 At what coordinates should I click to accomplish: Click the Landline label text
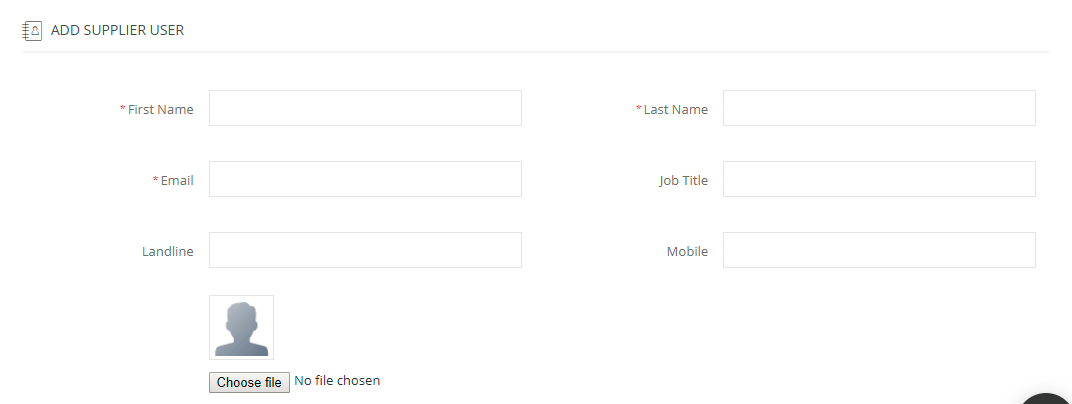tap(168, 252)
